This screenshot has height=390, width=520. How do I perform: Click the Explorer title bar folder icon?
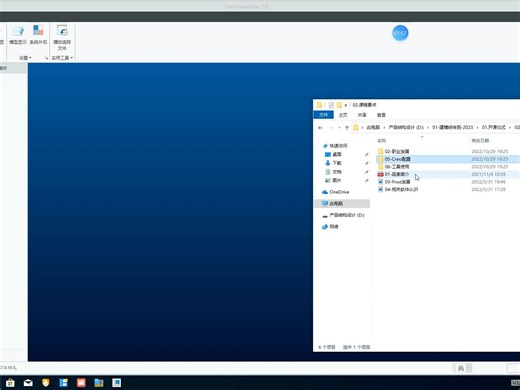click(x=319, y=105)
